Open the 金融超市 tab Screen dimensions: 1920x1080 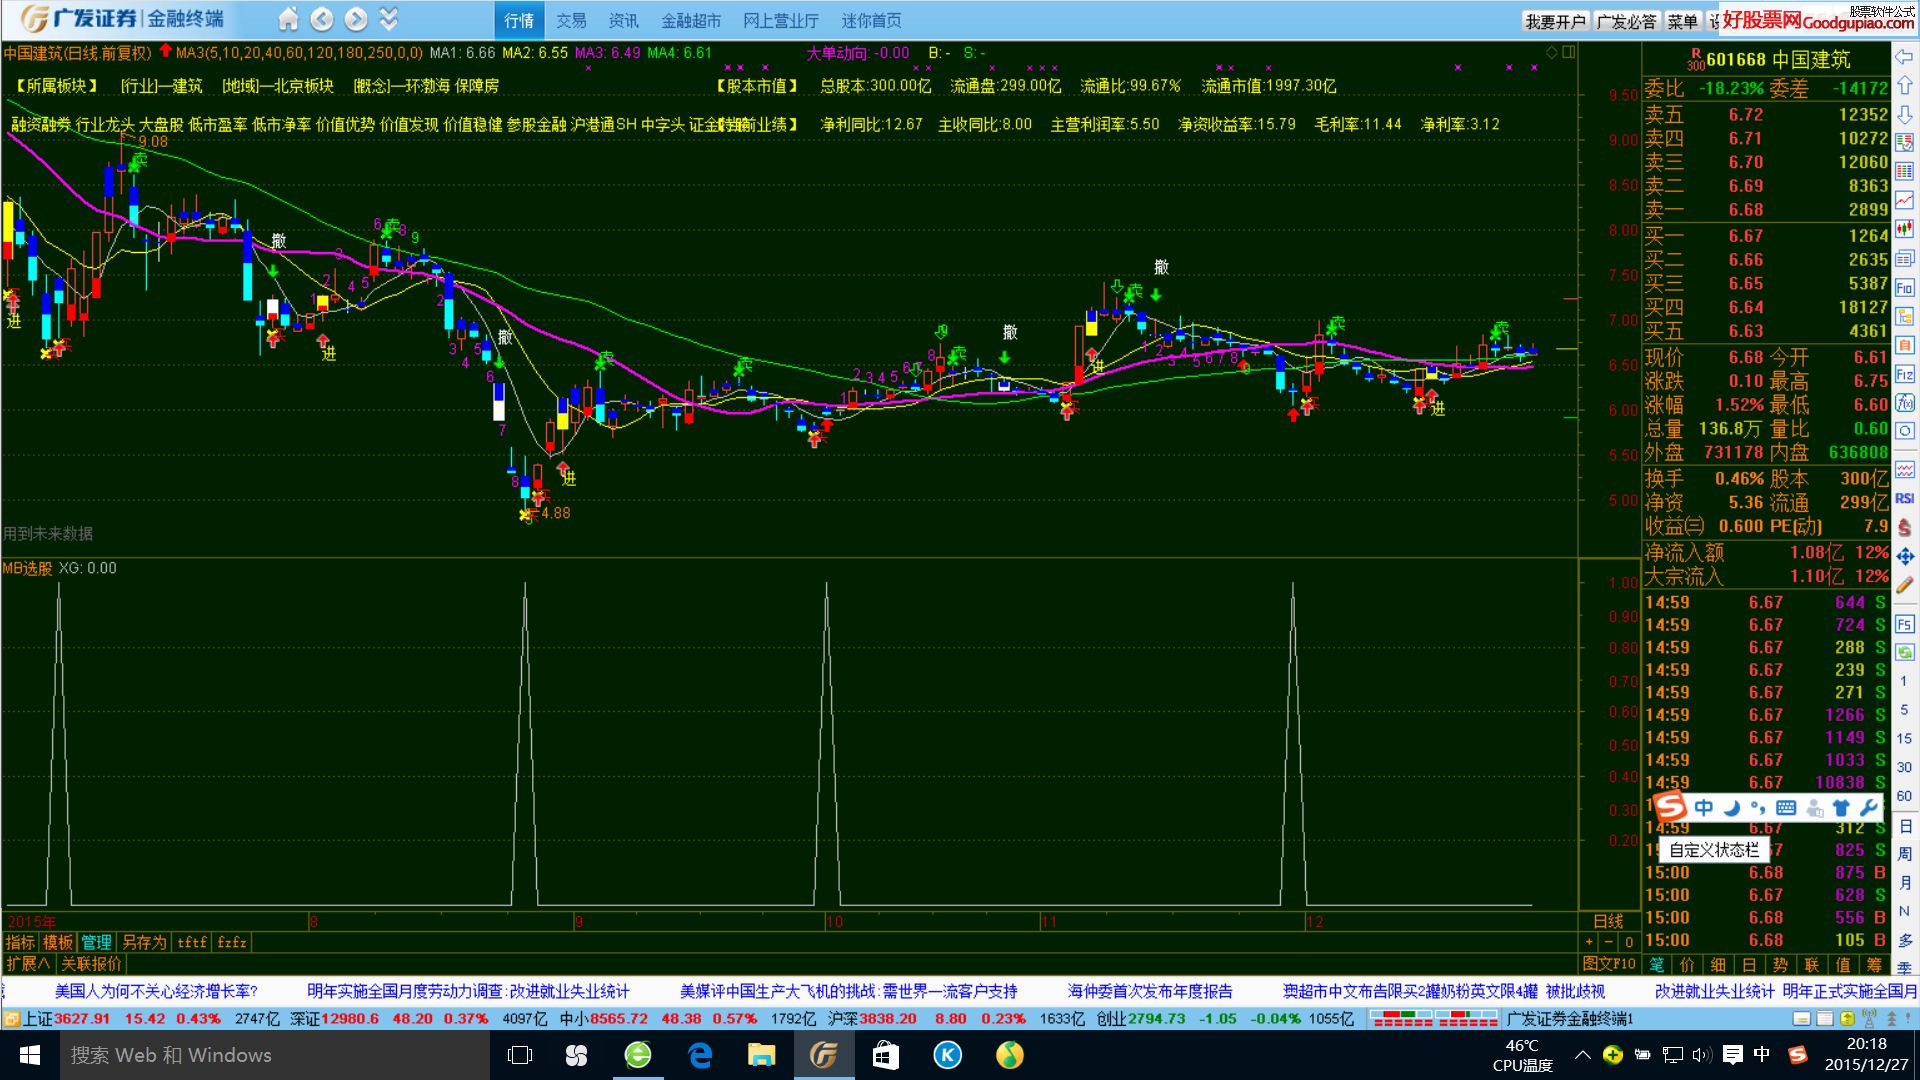[x=691, y=20]
